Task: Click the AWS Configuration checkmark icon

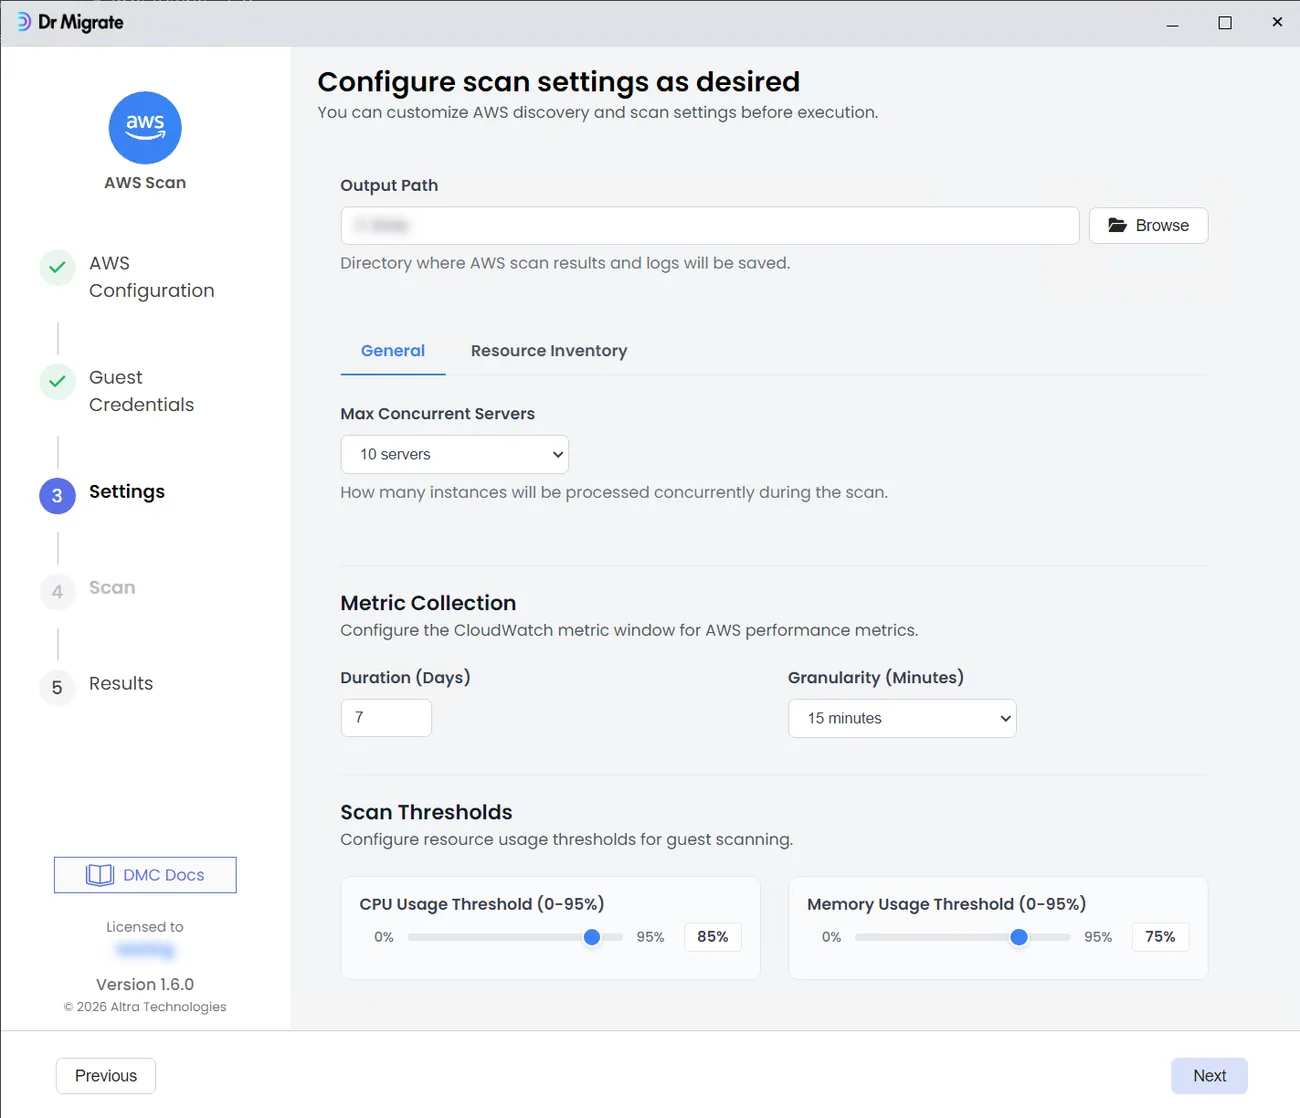Action: click(57, 267)
